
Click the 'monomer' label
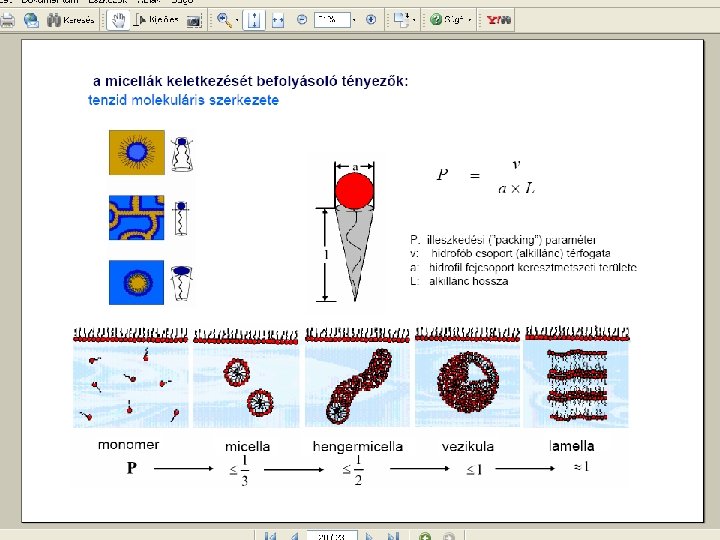click(x=129, y=444)
